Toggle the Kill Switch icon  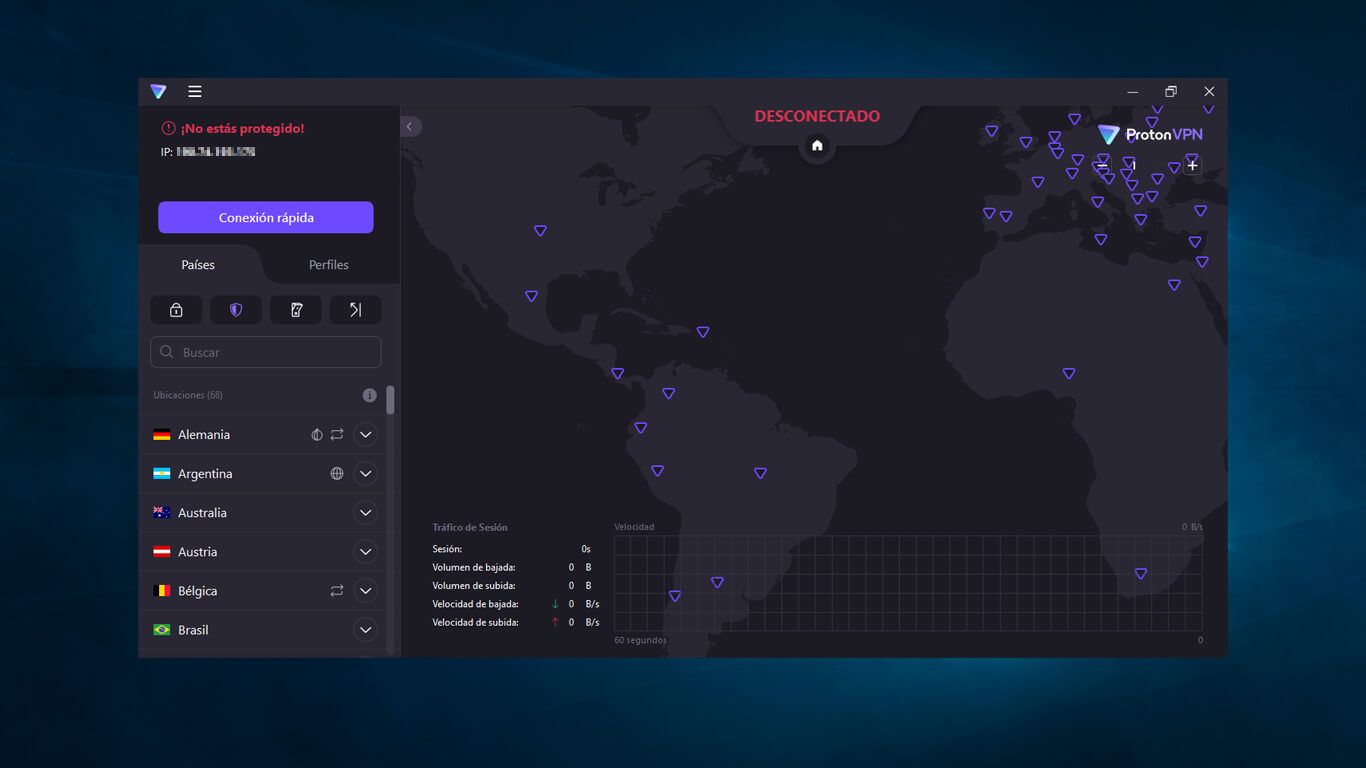coord(296,310)
